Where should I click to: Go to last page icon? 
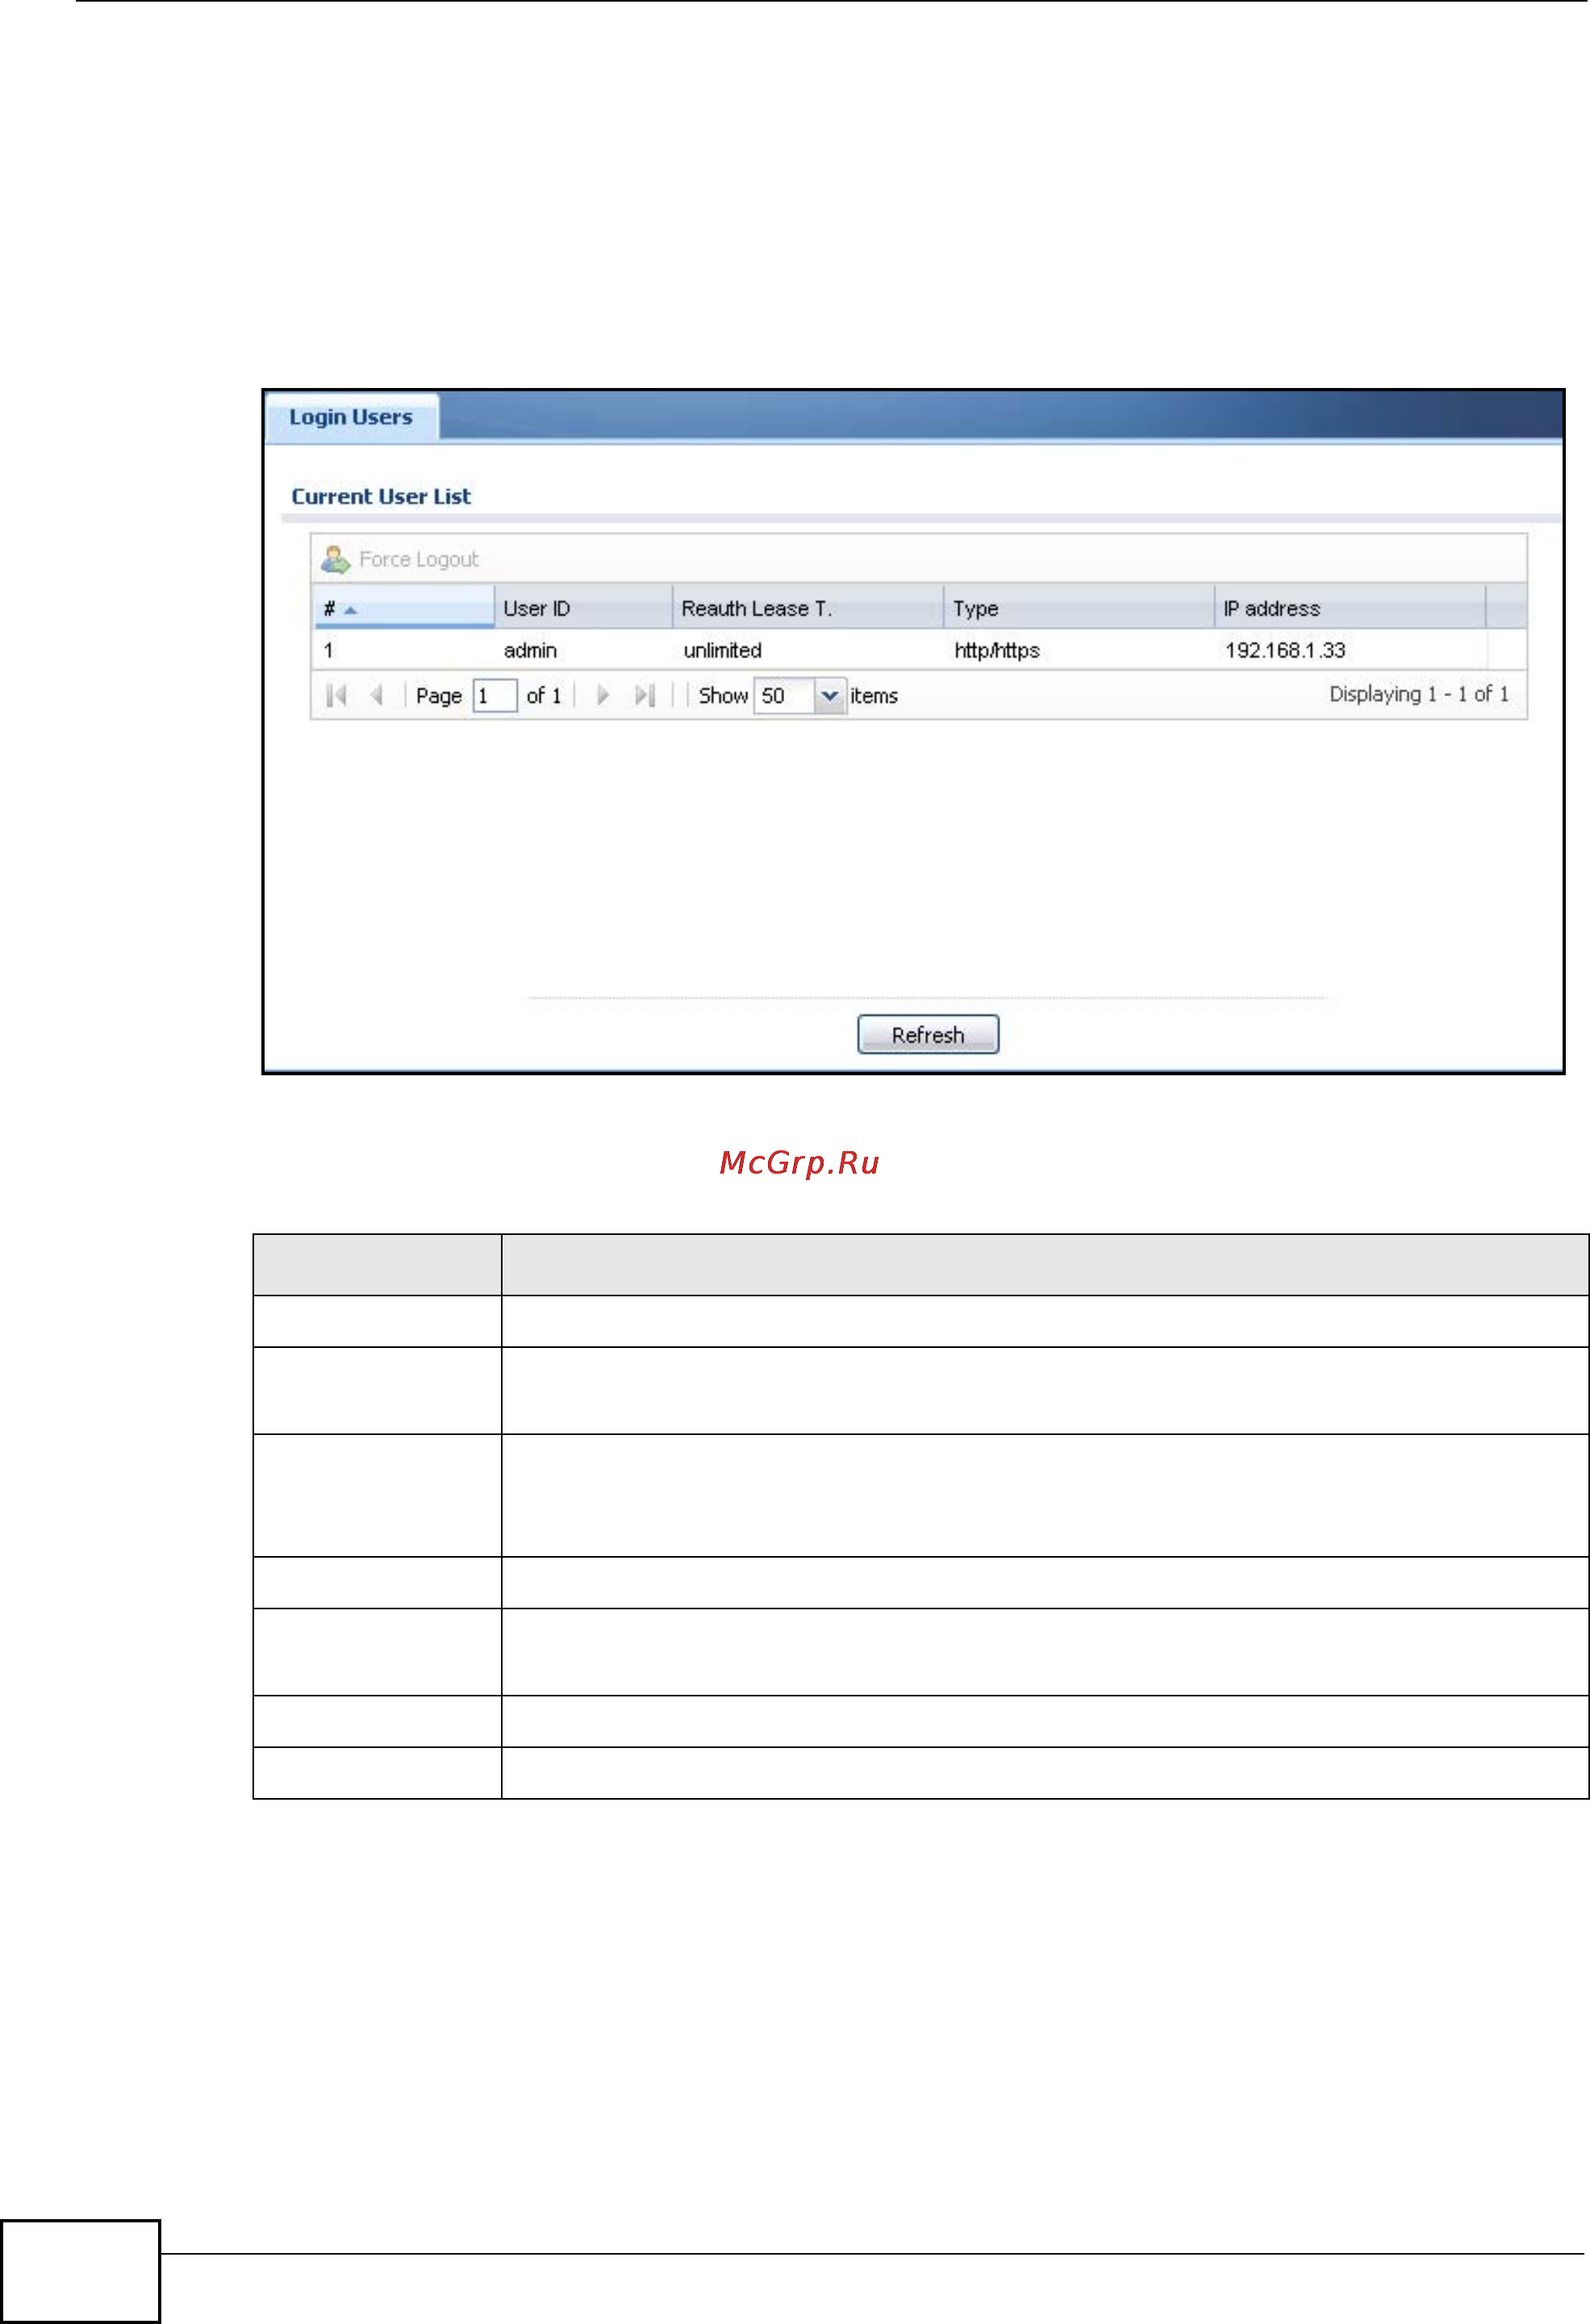tap(645, 695)
